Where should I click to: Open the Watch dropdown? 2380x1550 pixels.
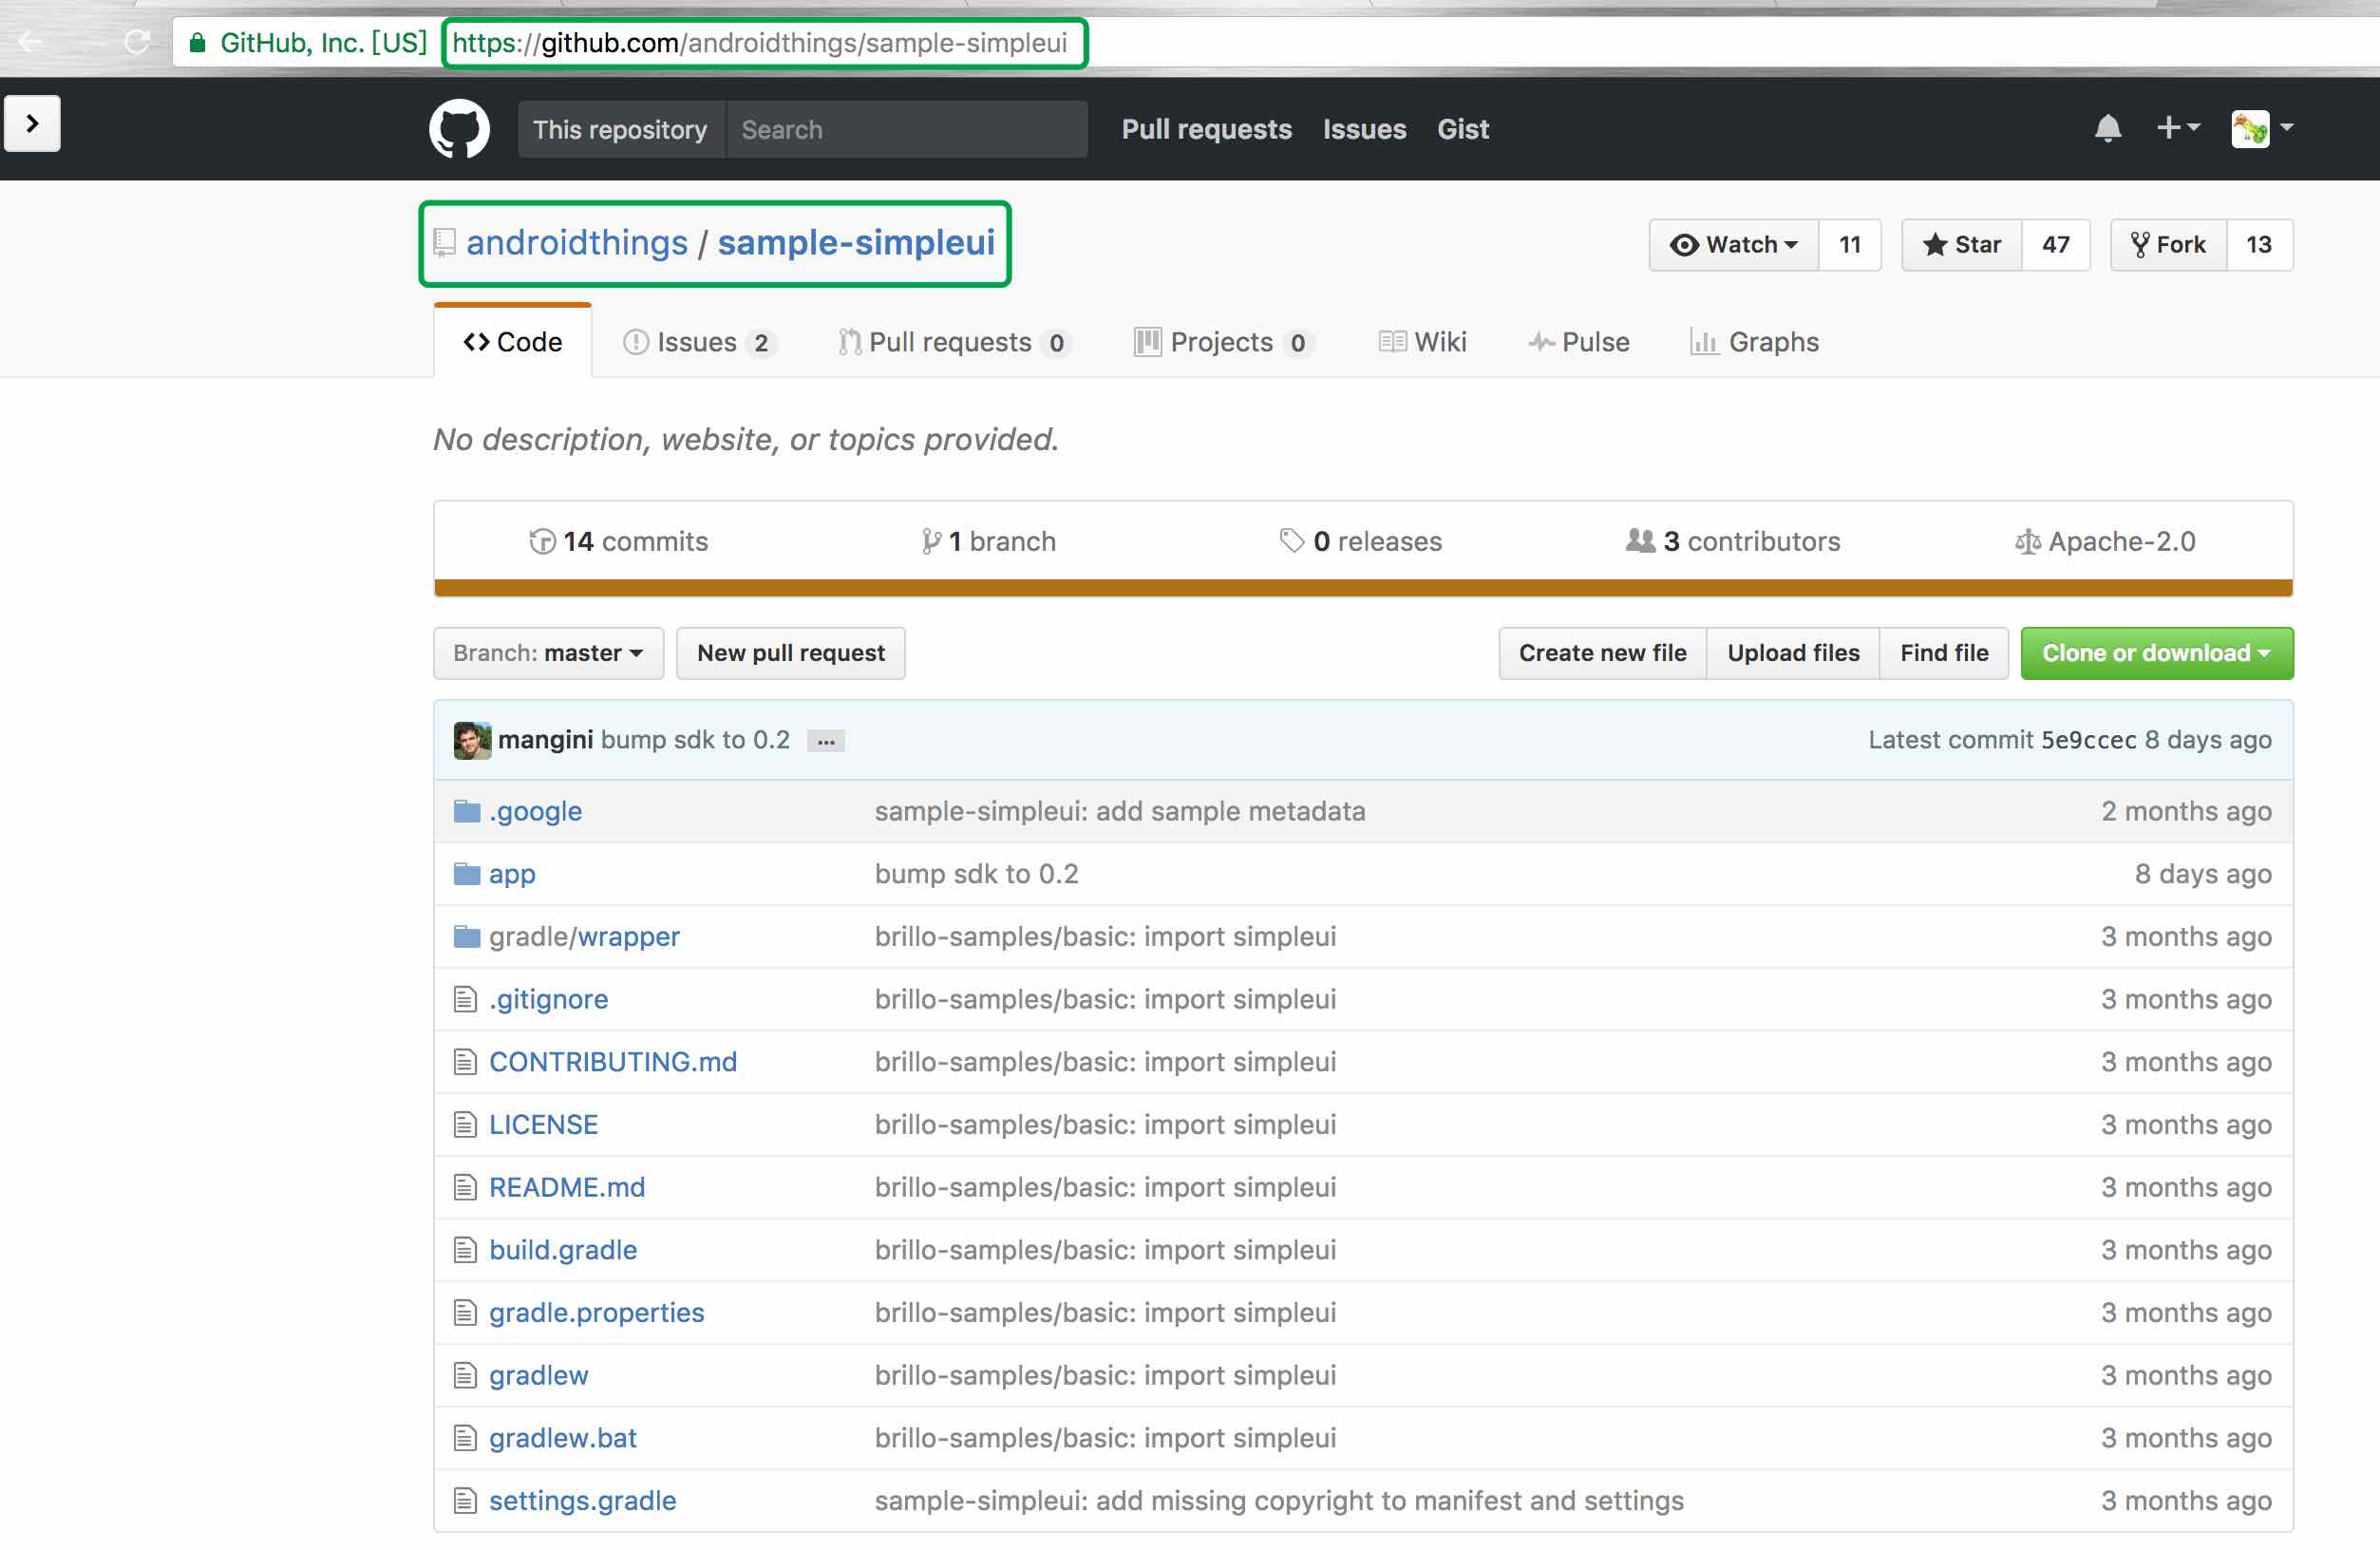click(x=1733, y=245)
